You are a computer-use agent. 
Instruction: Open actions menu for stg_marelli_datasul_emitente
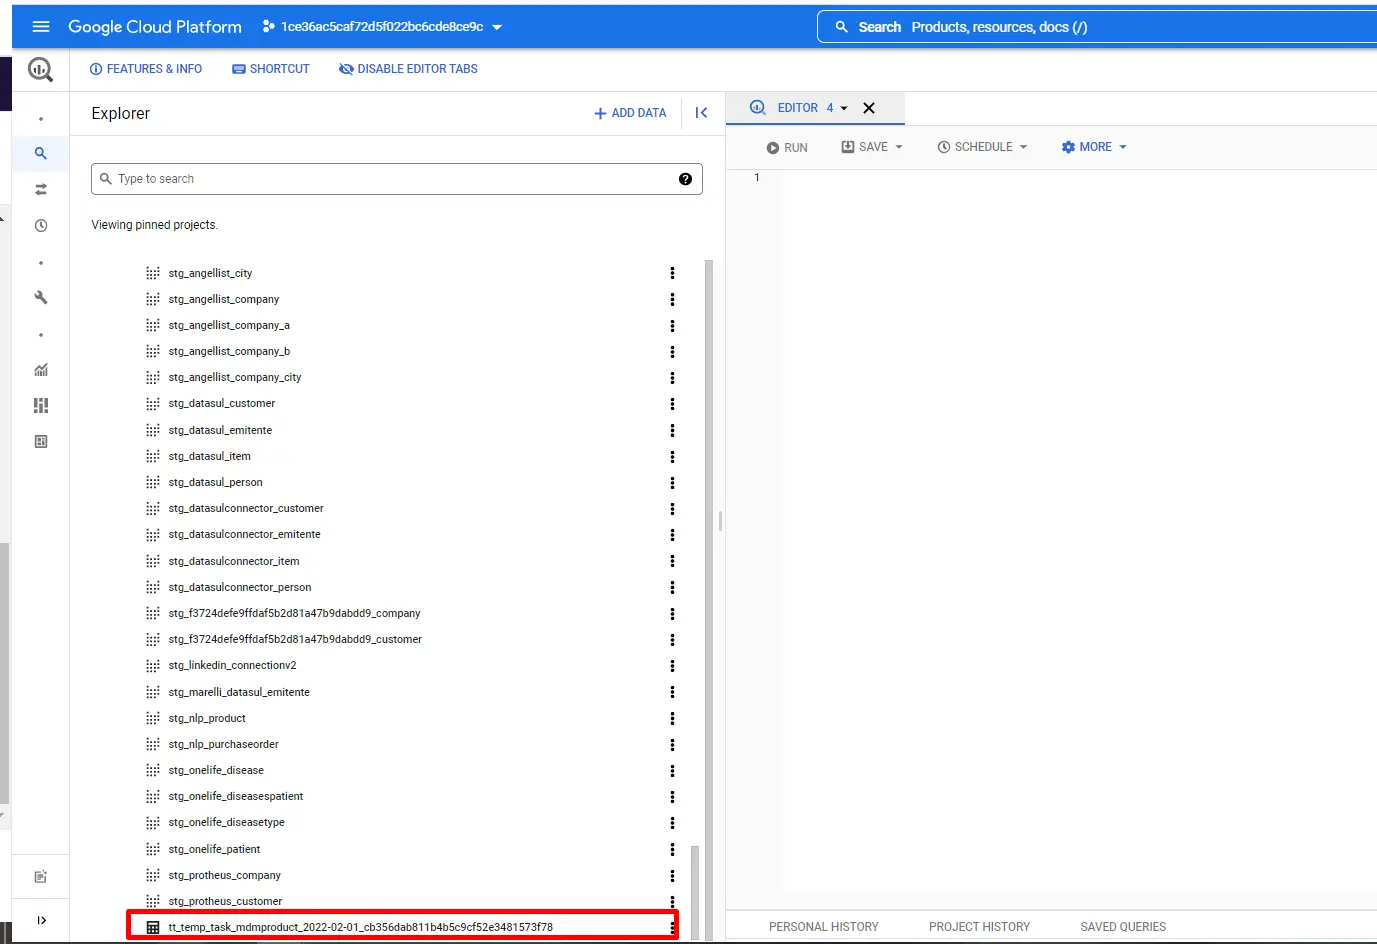click(672, 692)
